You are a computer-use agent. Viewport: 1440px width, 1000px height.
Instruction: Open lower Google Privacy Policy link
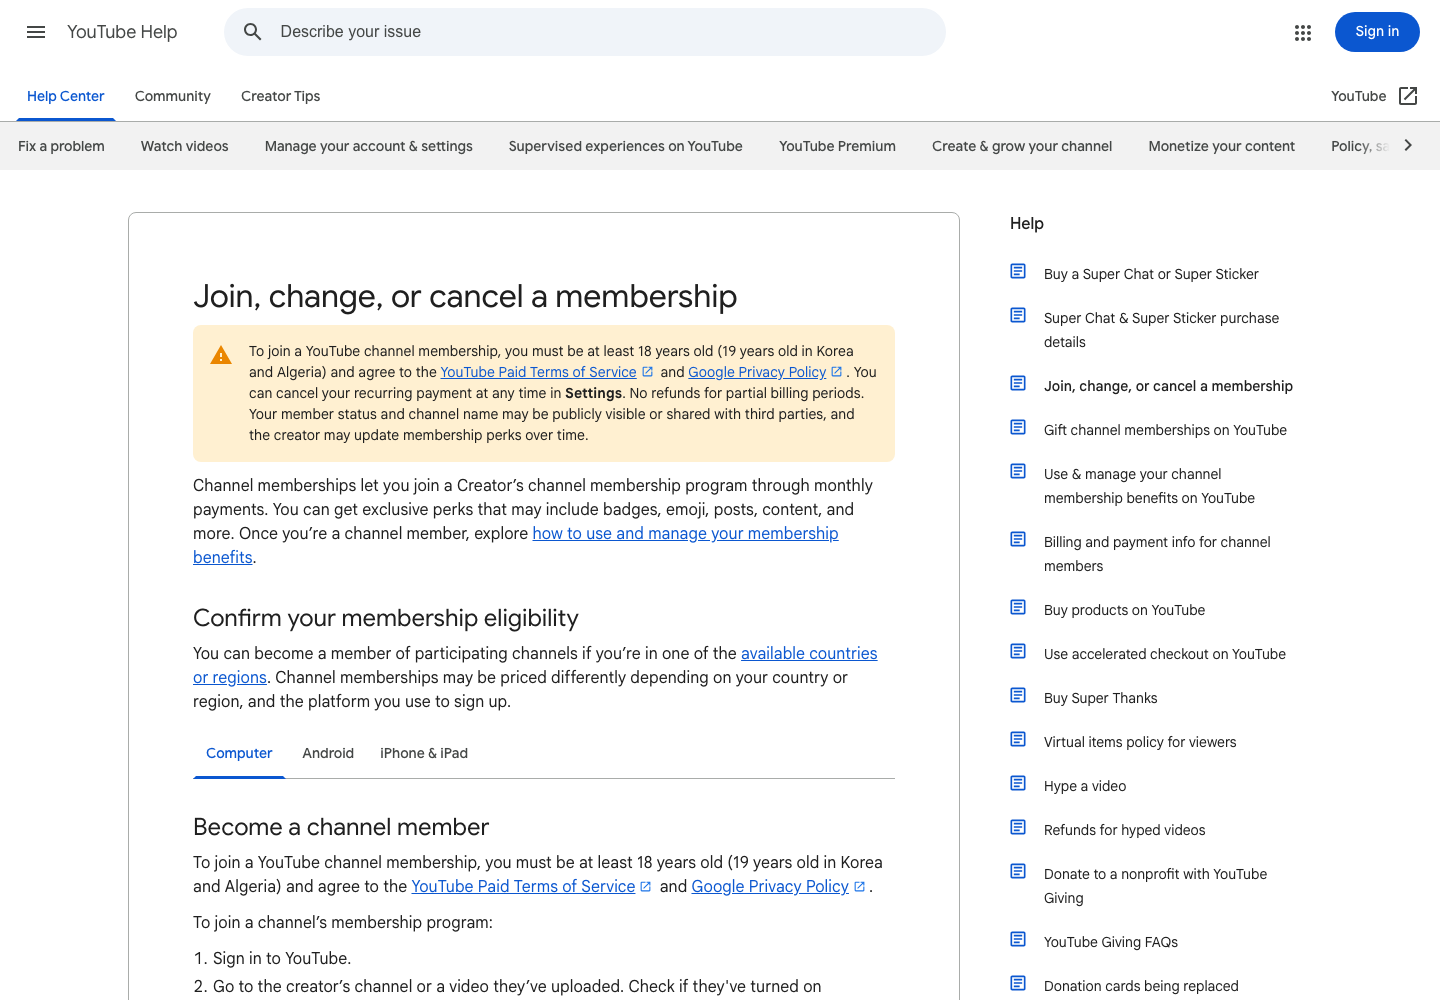click(770, 886)
